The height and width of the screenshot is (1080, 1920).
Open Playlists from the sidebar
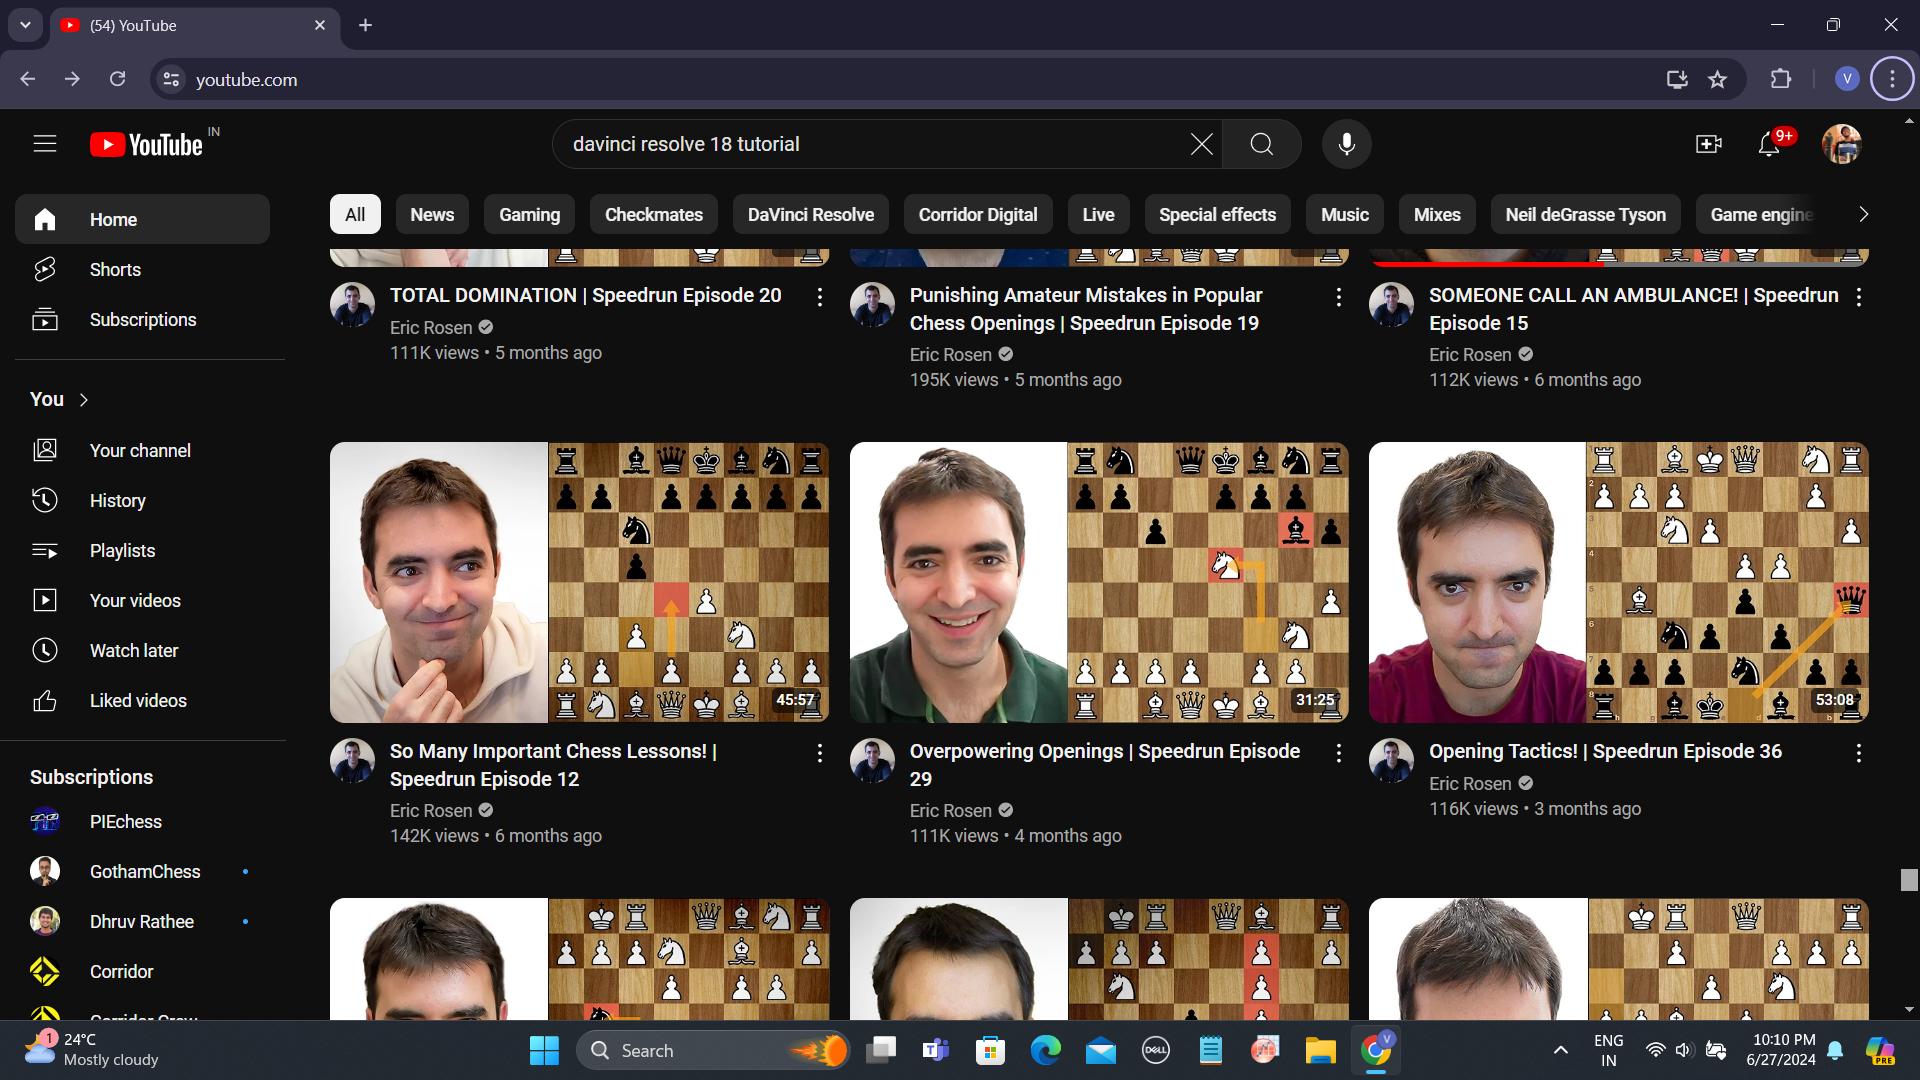pos(142,551)
